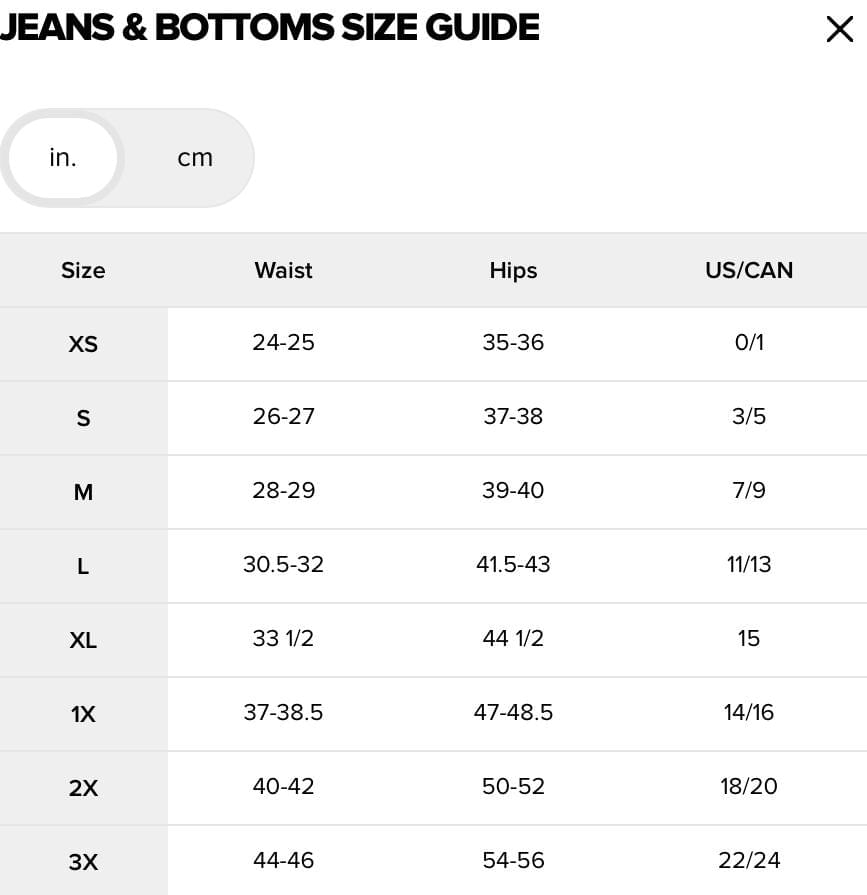The width and height of the screenshot is (867, 895).
Task: Select the L size row label
Action: pos(83,566)
